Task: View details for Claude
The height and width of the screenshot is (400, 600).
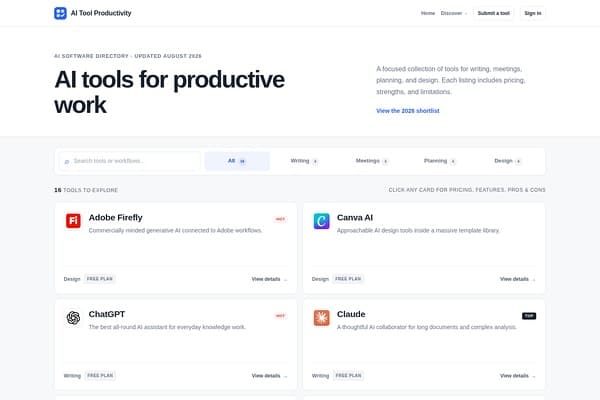Action: 517,376
